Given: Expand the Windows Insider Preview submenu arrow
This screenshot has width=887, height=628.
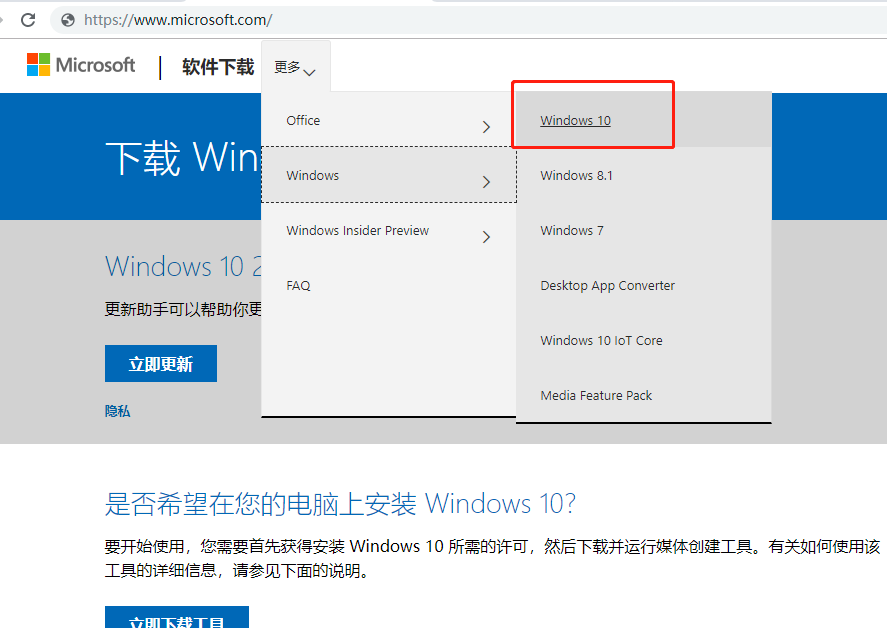Looking at the screenshot, I should pyautogui.click(x=486, y=236).
